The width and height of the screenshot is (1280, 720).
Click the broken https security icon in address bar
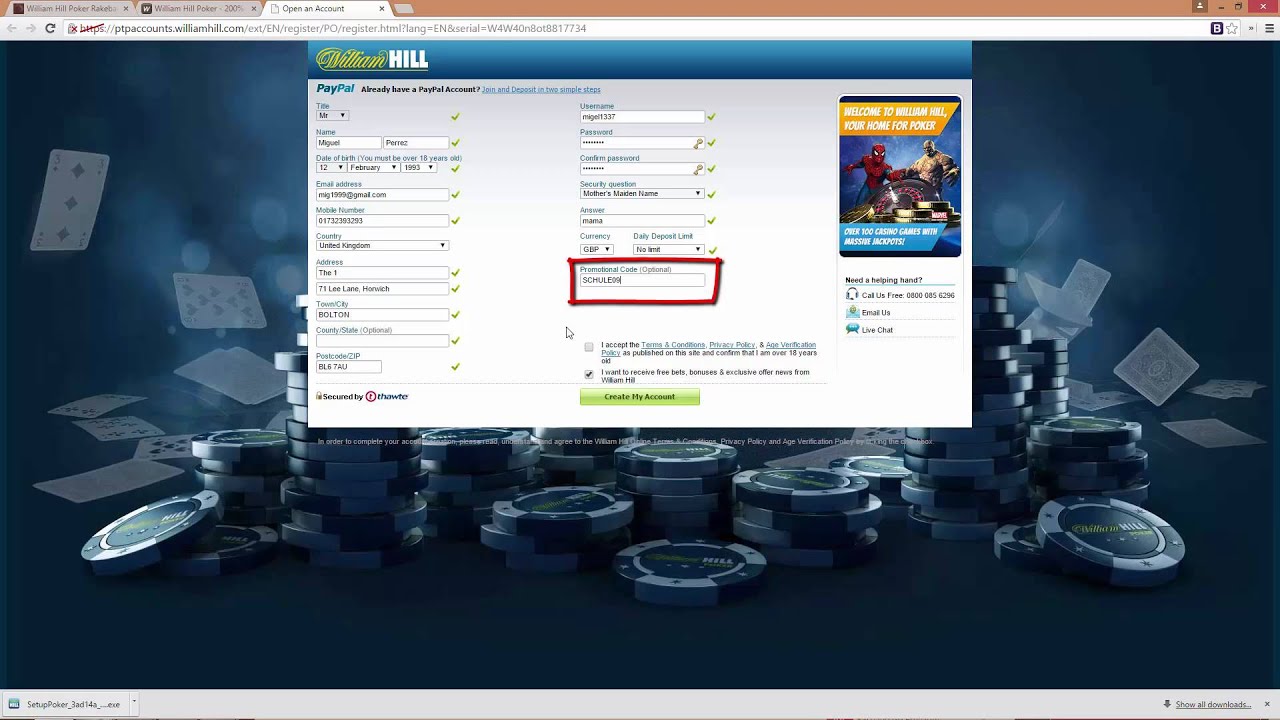tap(73, 28)
